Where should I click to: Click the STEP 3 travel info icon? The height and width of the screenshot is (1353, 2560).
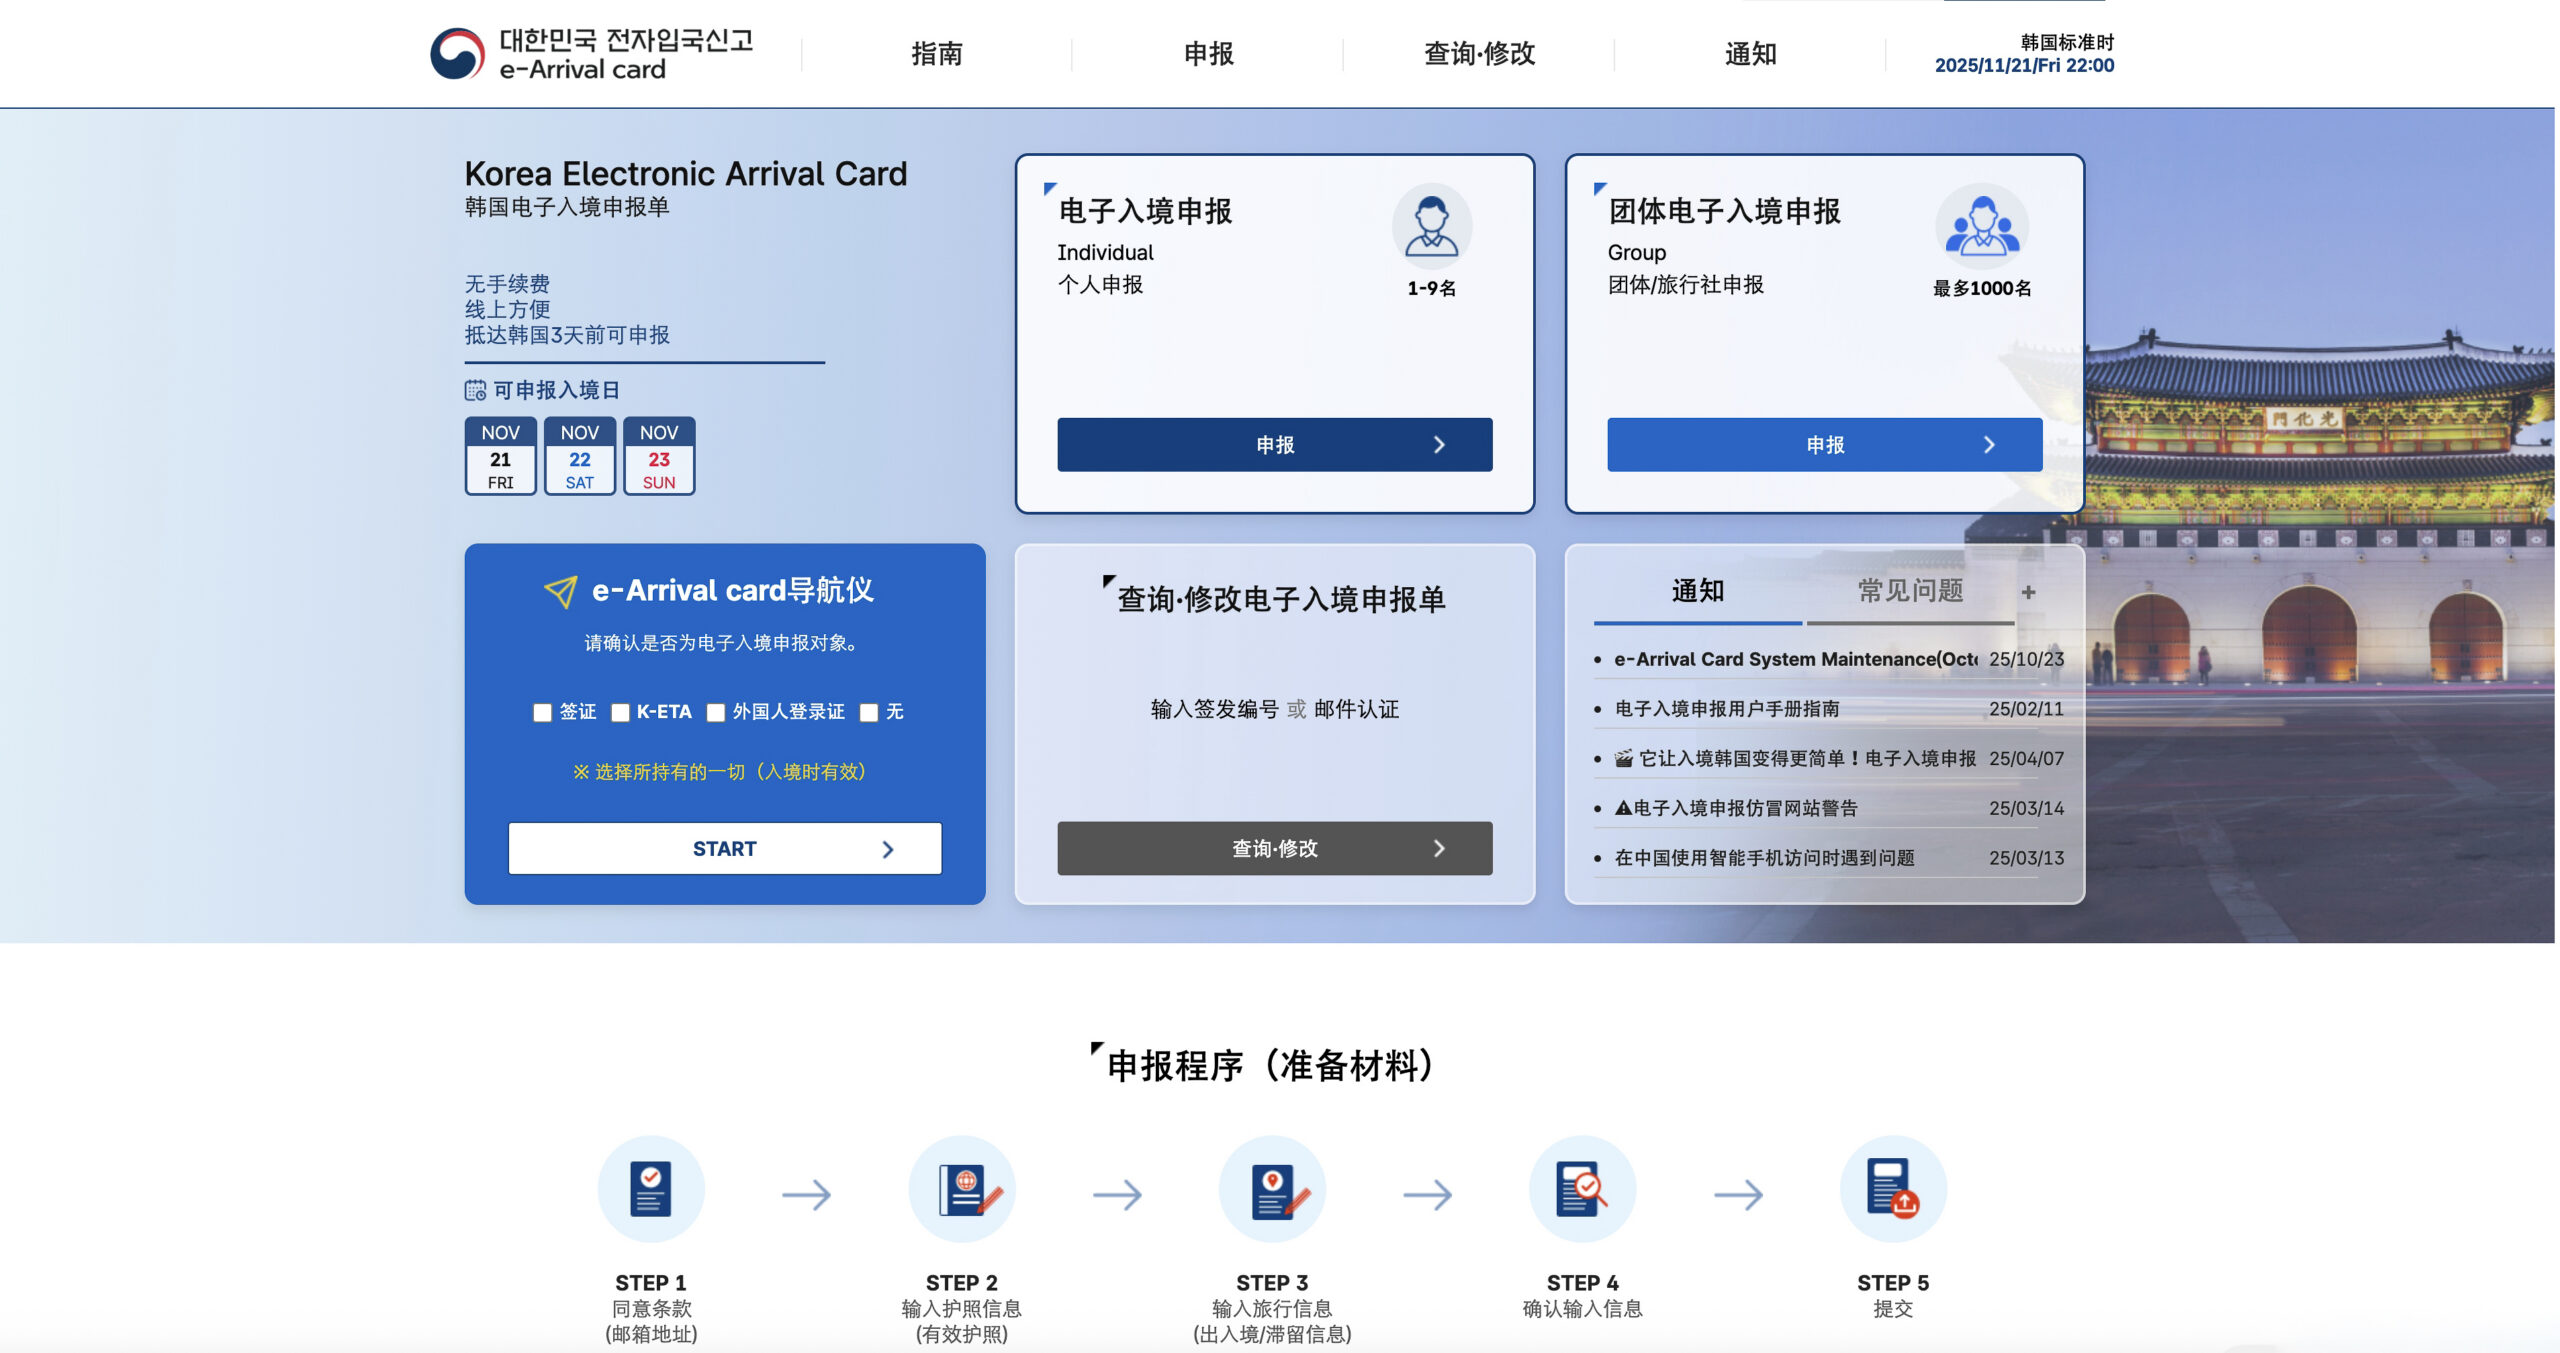(x=1272, y=1189)
